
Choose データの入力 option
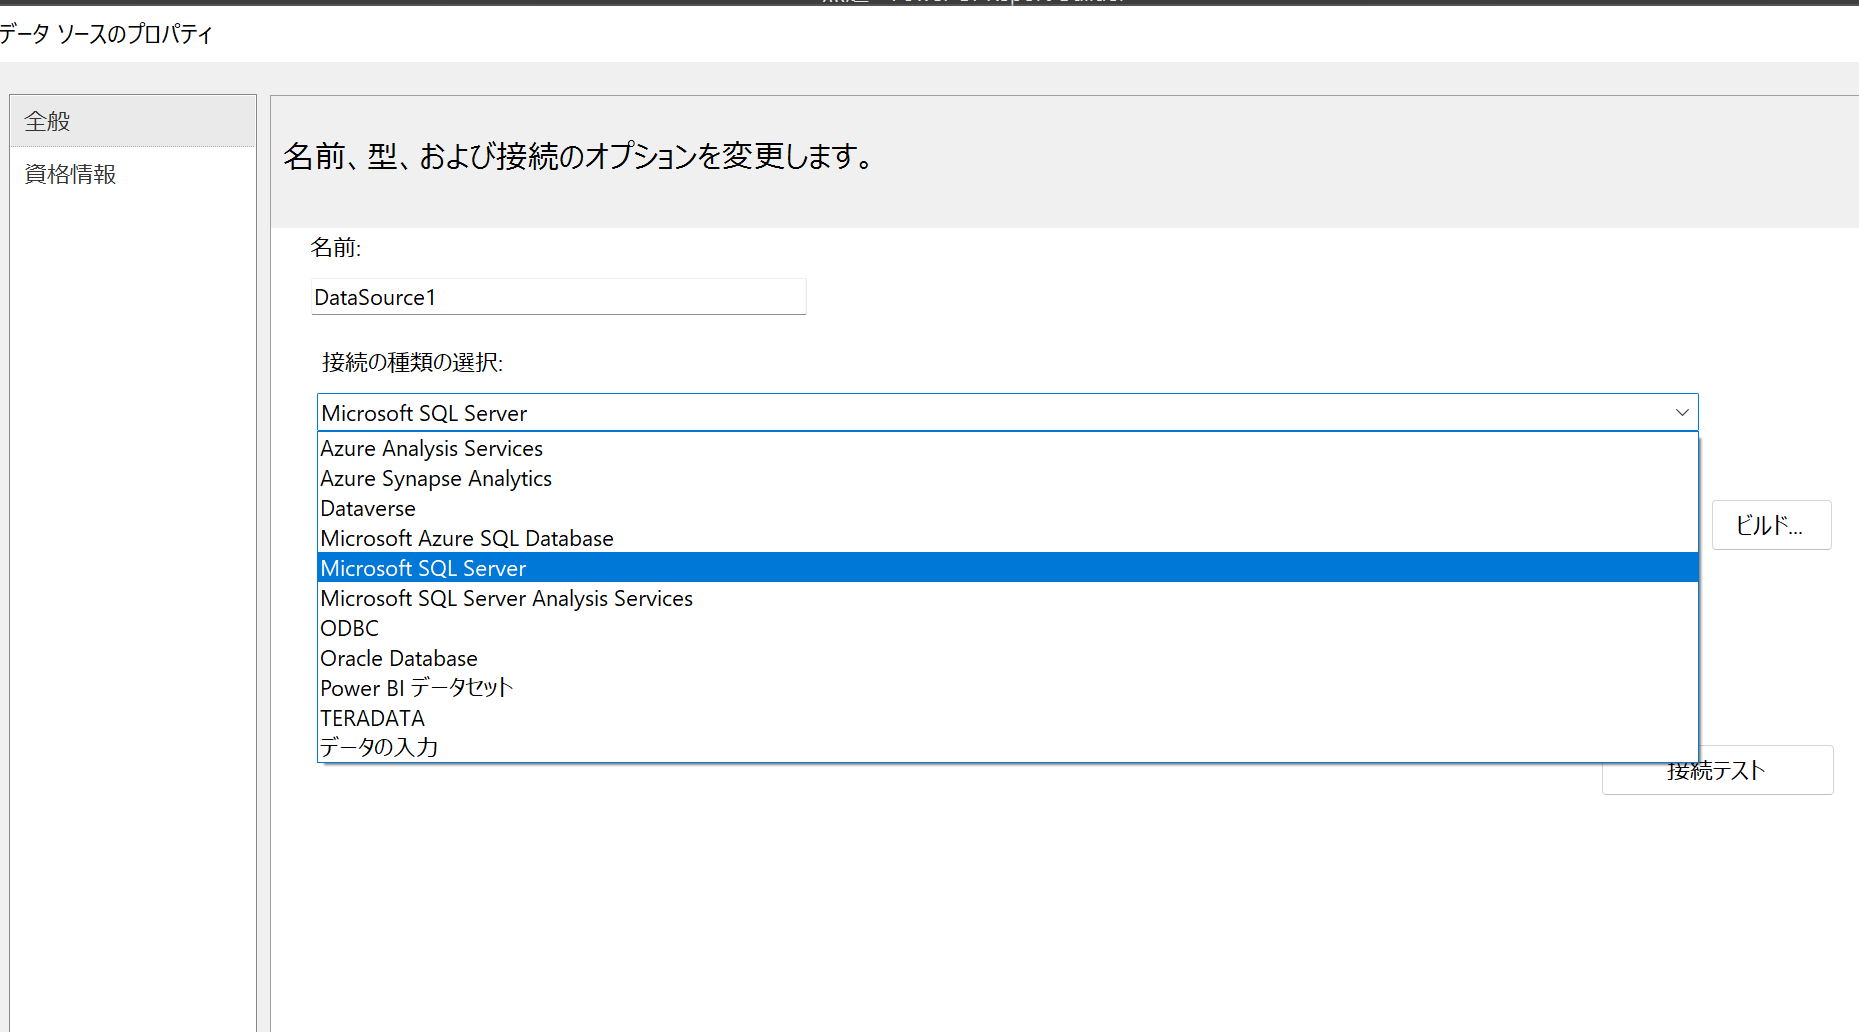(1007, 747)
